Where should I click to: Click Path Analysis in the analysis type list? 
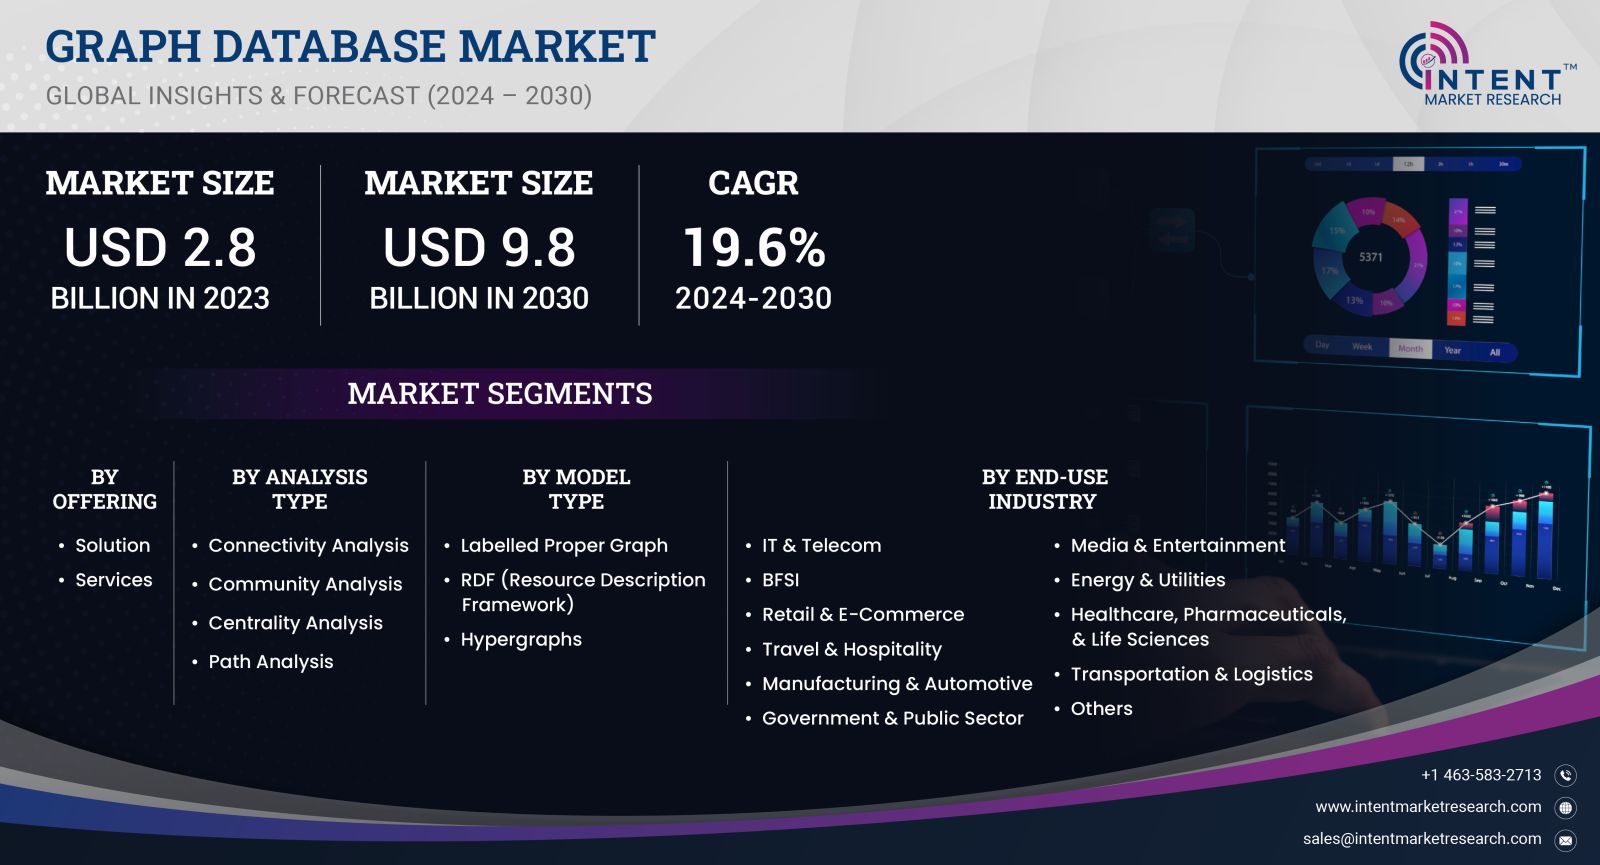pyautogui.click(x=271, y=662)
